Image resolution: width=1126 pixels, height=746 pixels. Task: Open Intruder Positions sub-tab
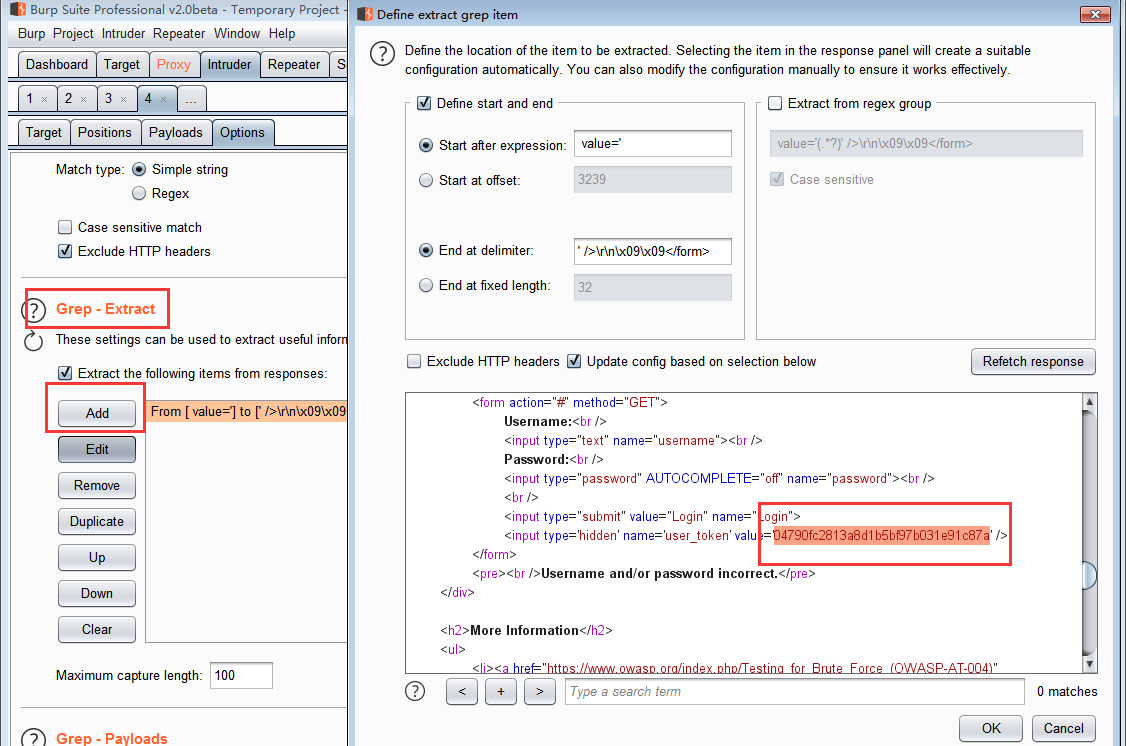pos(105,133)
